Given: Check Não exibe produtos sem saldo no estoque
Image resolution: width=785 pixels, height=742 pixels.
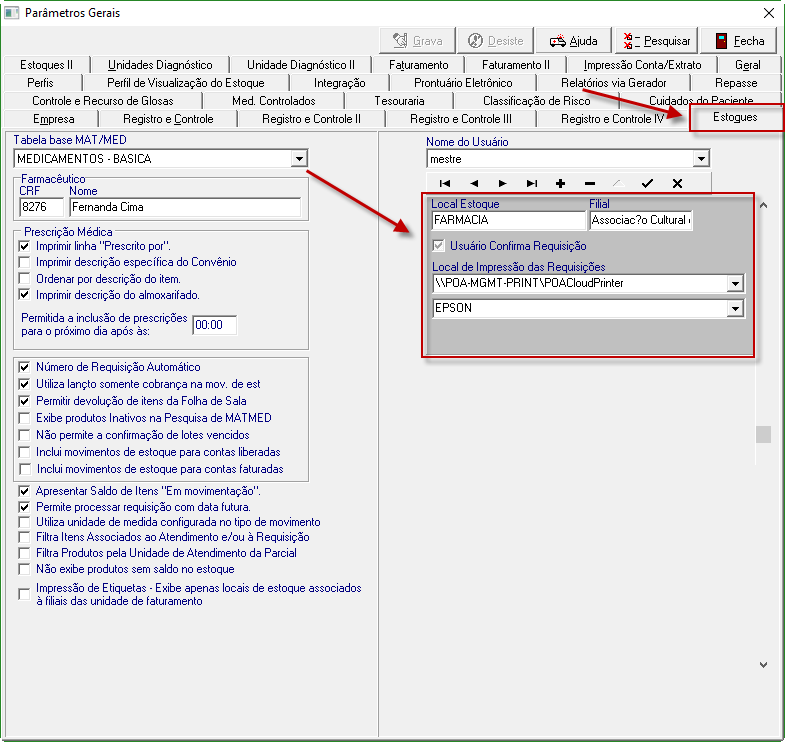Looking at the screenshot, I should click(x=24, y=569).
